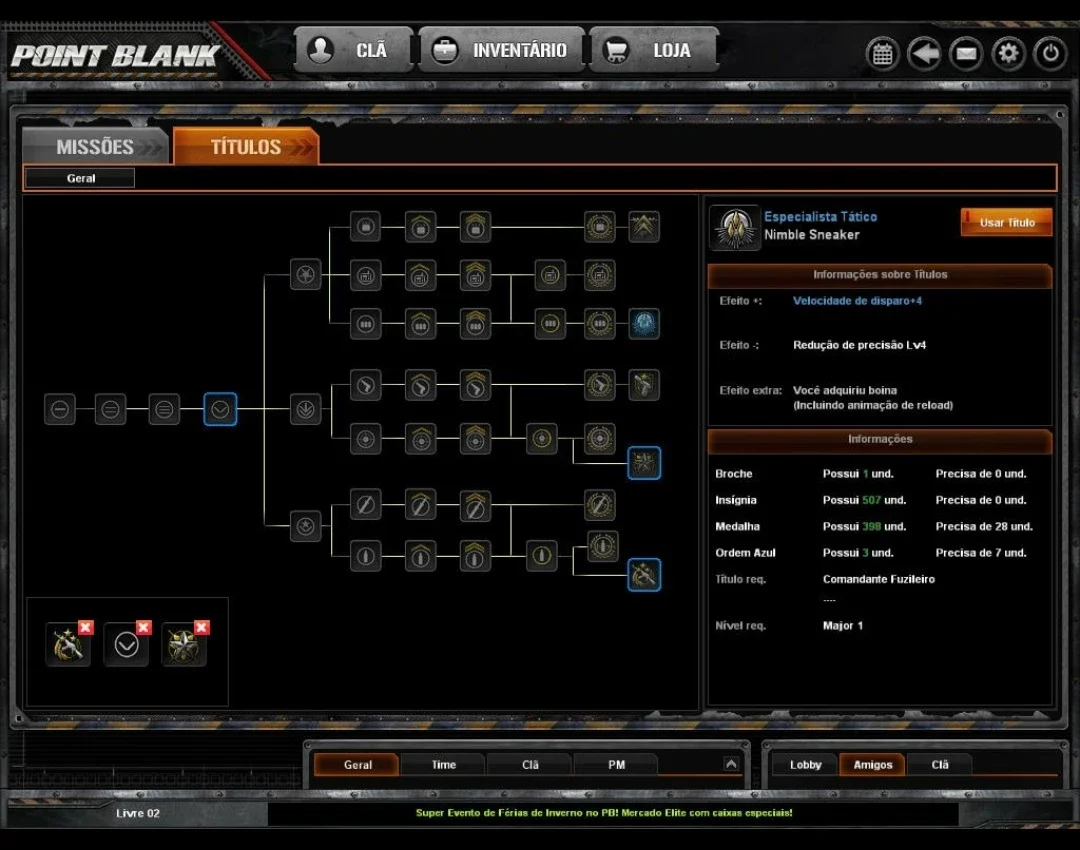Select the single-chevron crosshair title node
Screen dimensions: 1080x850
point(420,439)
